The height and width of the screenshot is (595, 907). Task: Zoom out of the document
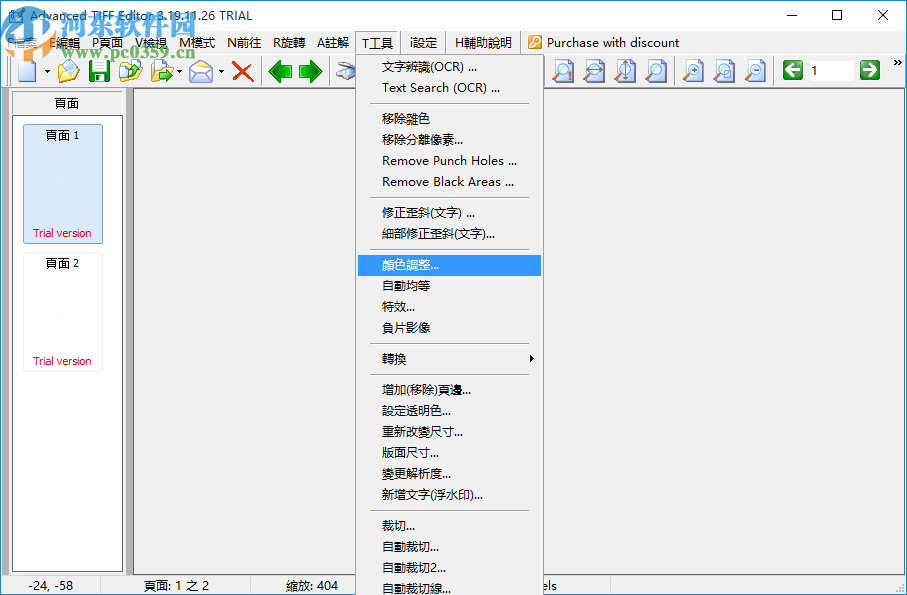(x=754, y=71)
